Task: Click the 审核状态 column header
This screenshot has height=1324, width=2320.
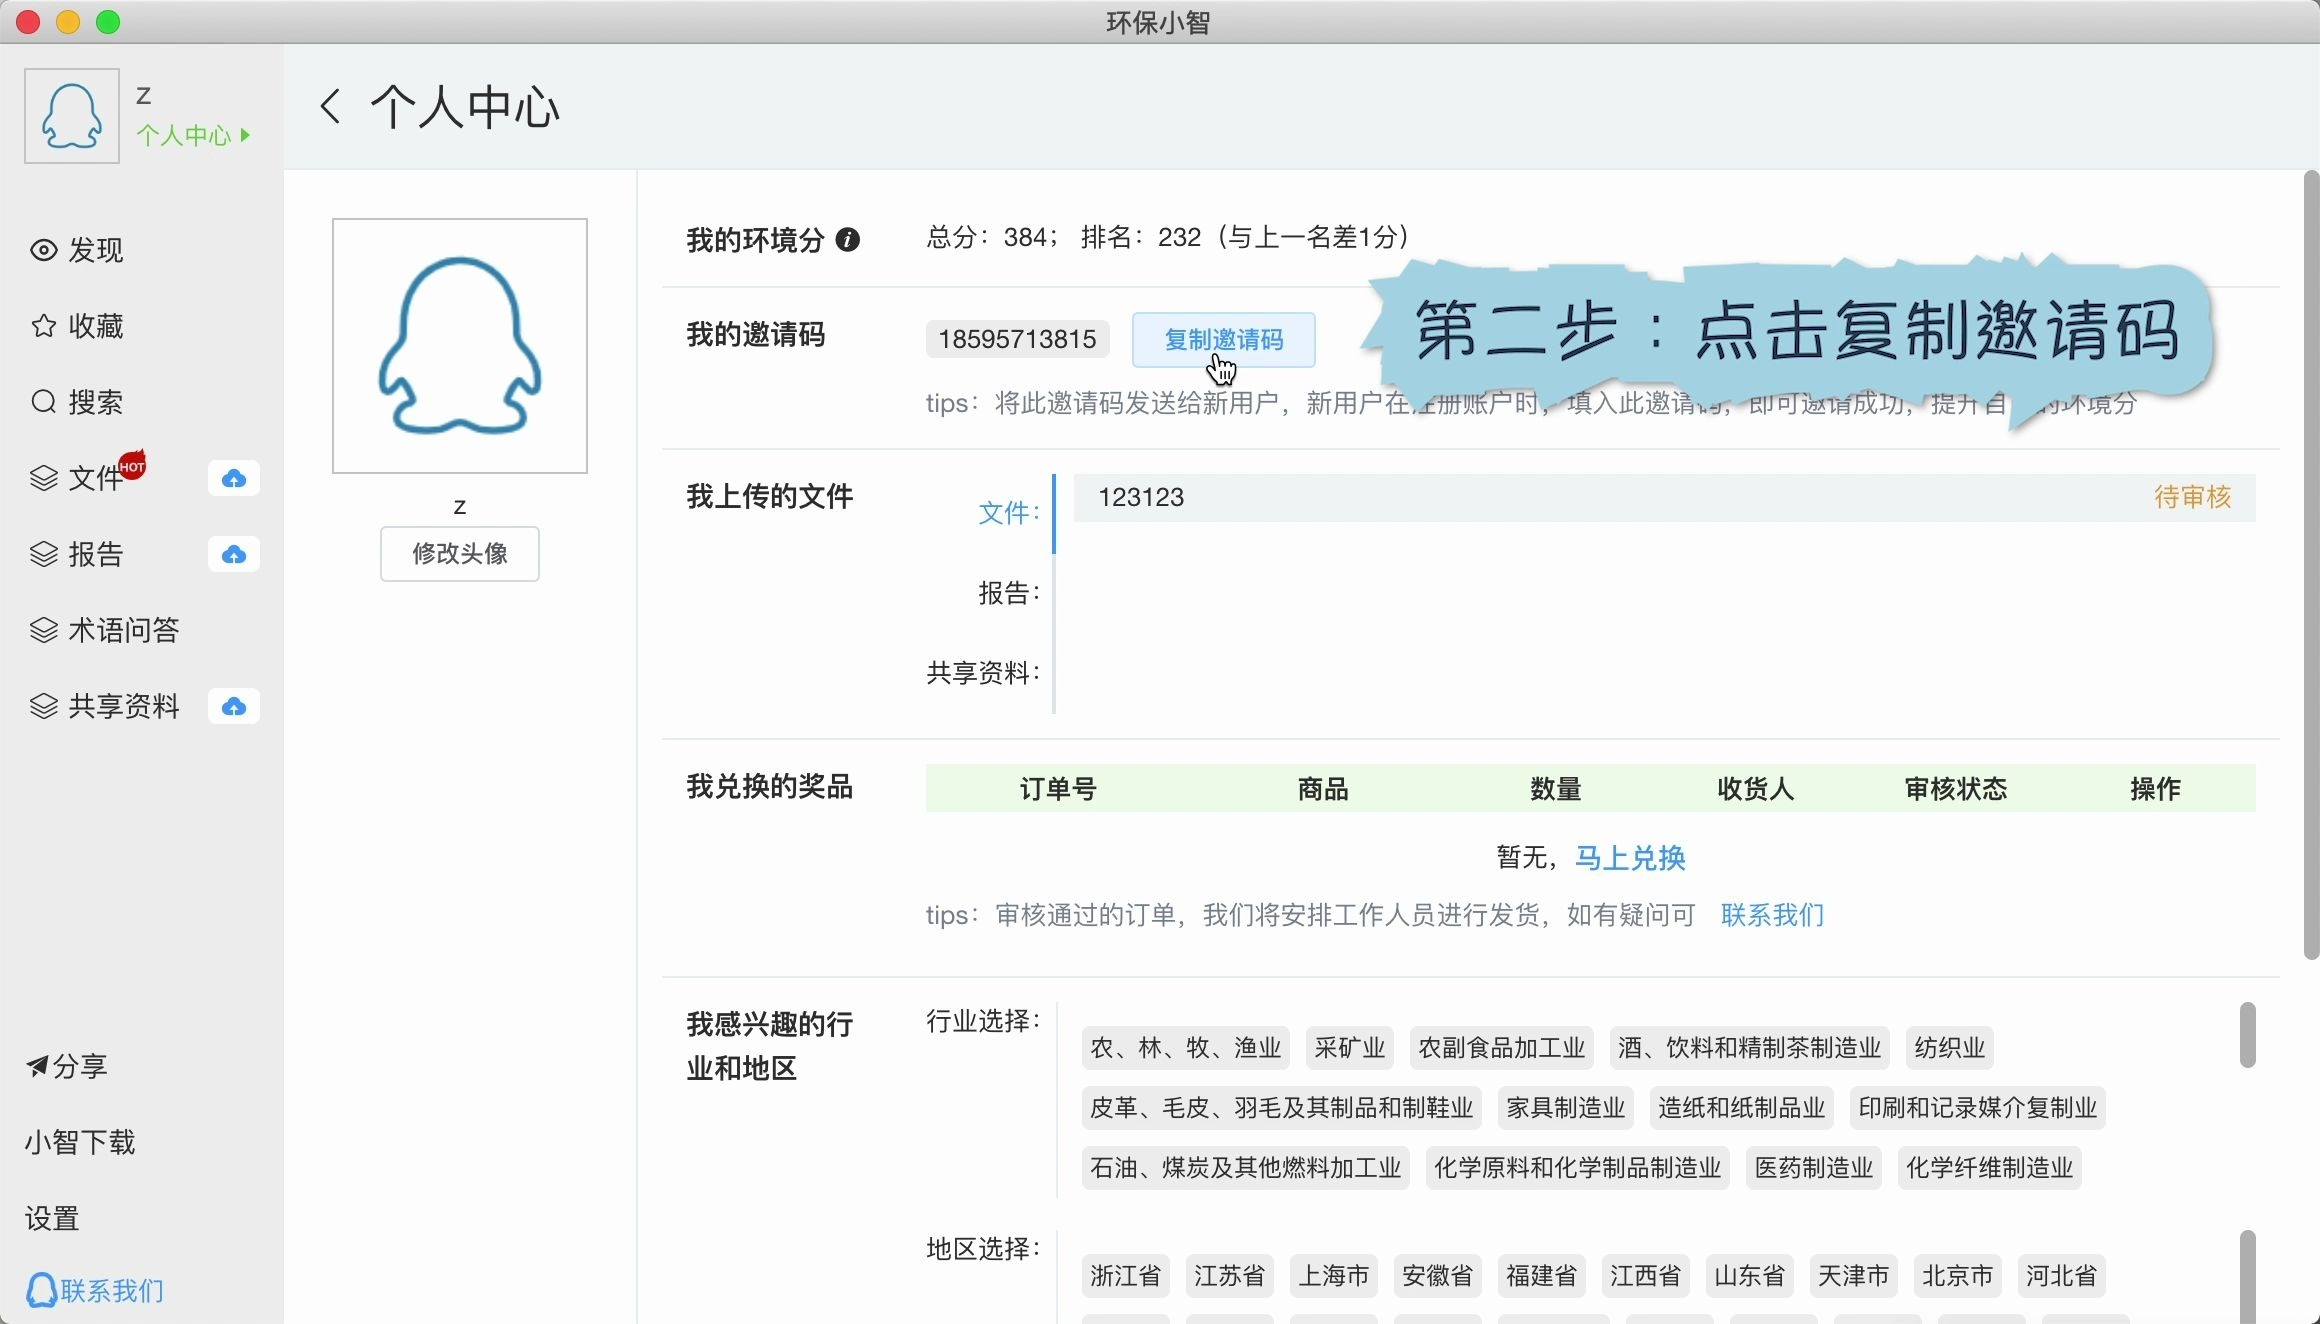Action: click(1956, 789)
